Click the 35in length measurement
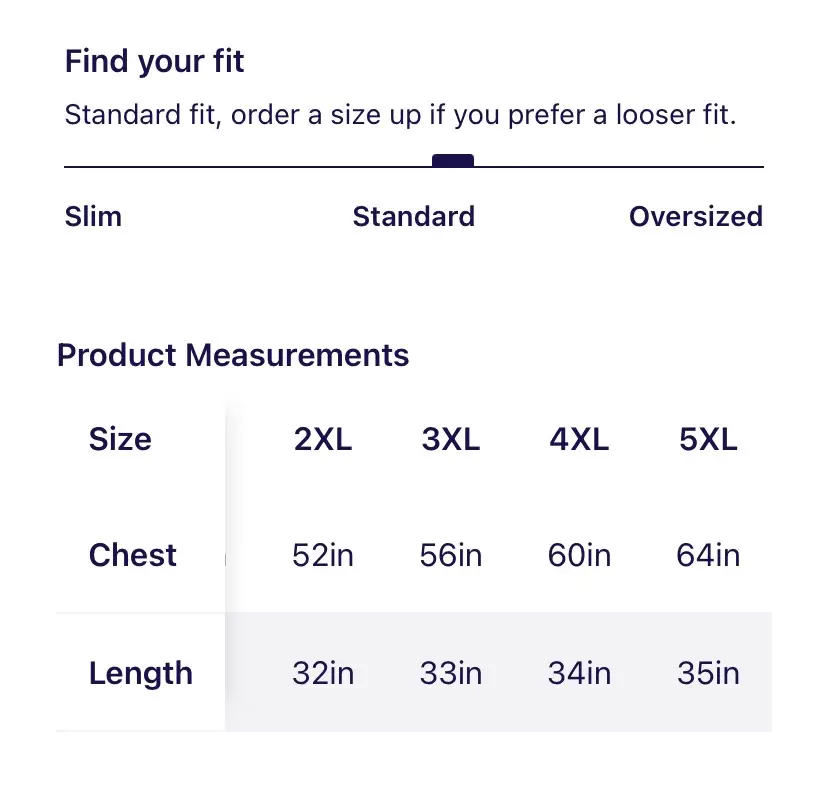This screenshot has width=828, height=789. tap(708, 673)
